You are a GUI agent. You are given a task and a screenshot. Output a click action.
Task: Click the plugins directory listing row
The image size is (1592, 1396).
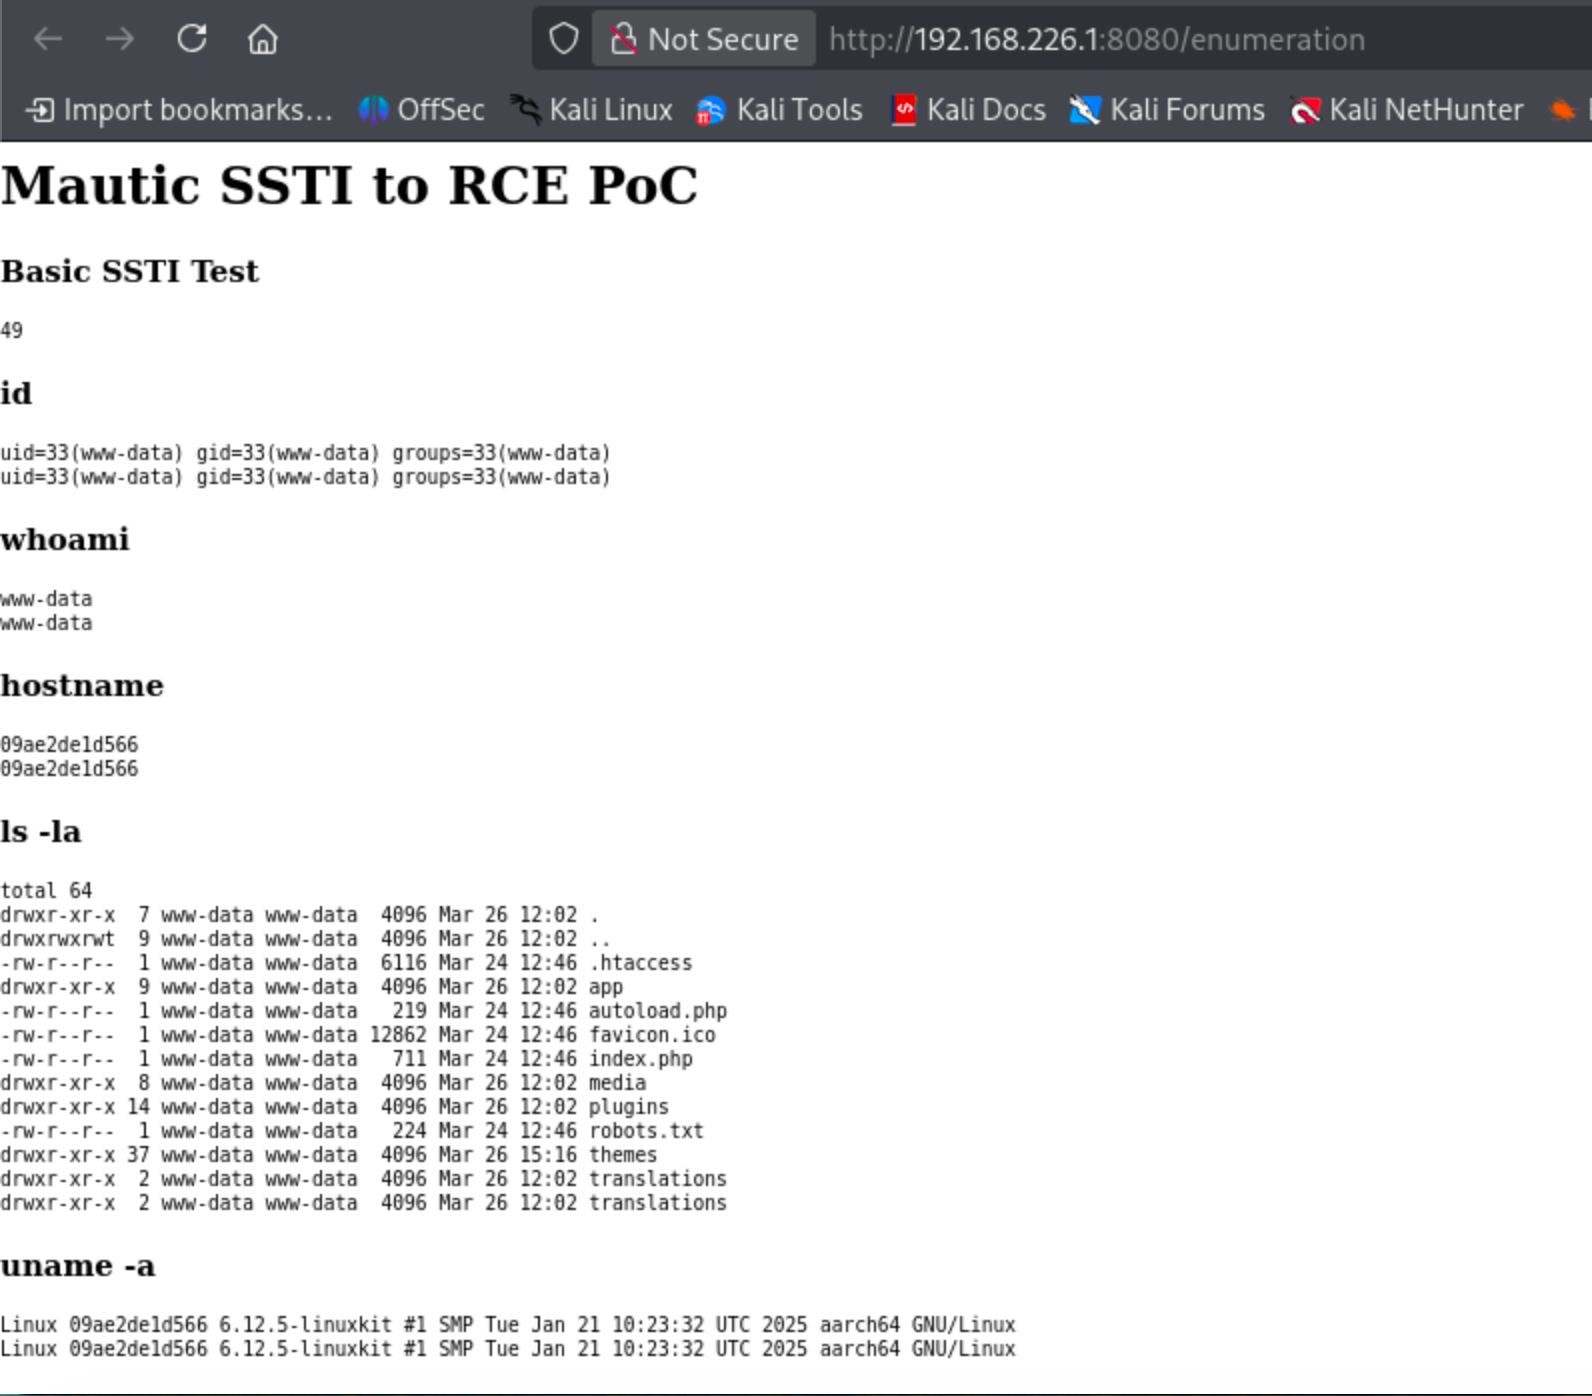point(334,1107)
